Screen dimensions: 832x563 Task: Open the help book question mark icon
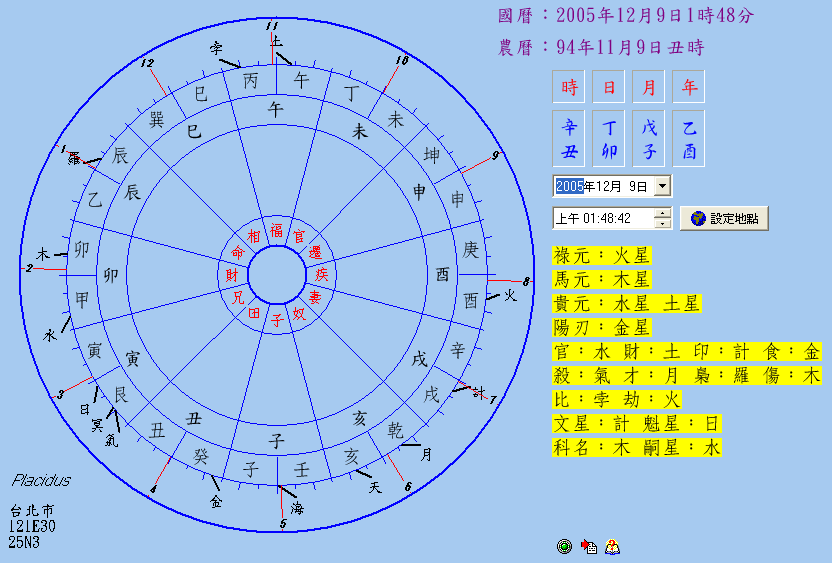[612, 546]
